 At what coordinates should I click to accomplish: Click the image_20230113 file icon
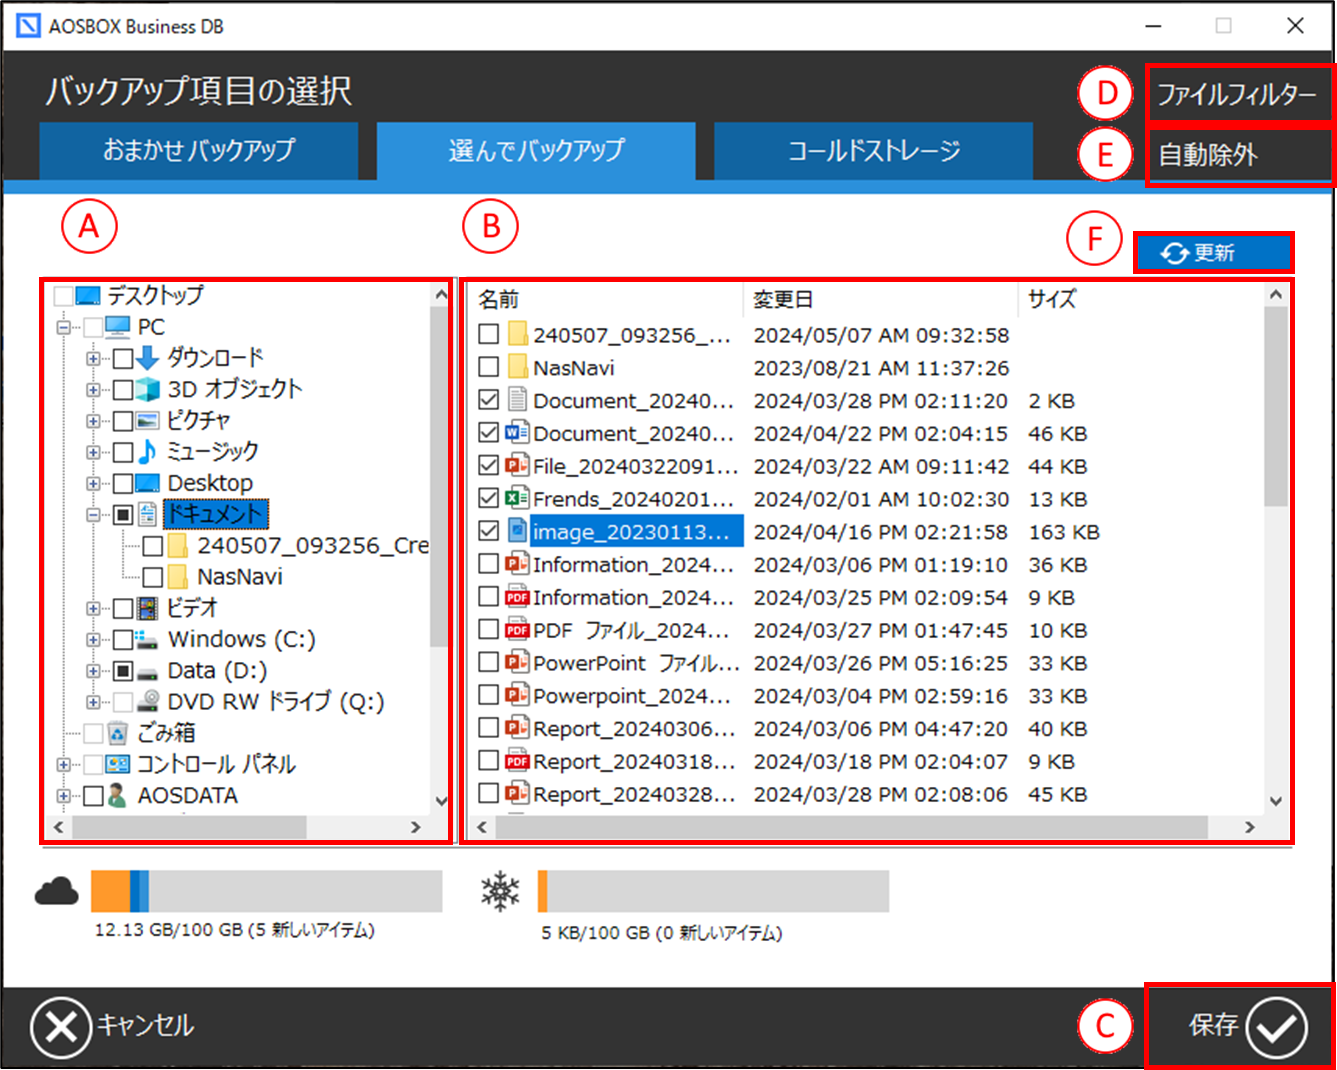point(517,531)
